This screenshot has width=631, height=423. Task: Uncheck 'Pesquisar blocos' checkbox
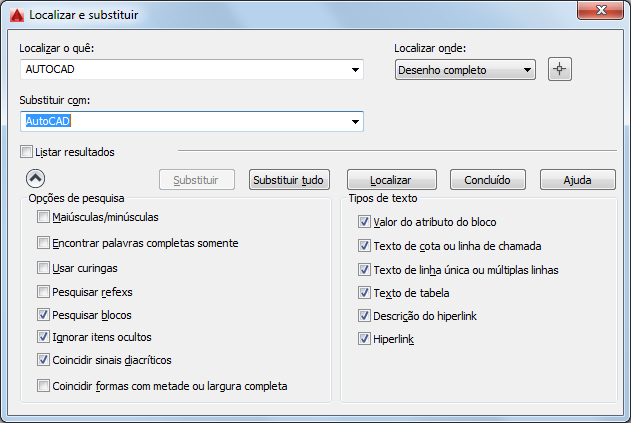pos(43,315)
